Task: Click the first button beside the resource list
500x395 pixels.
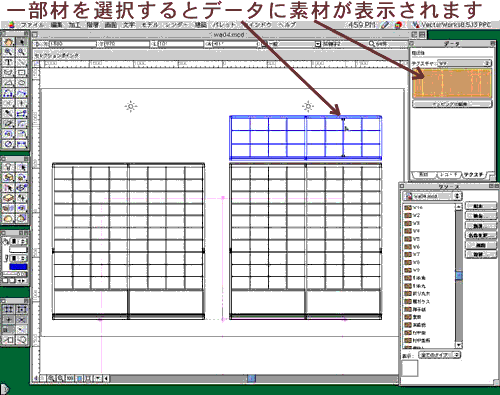Action: pos(480,206)
